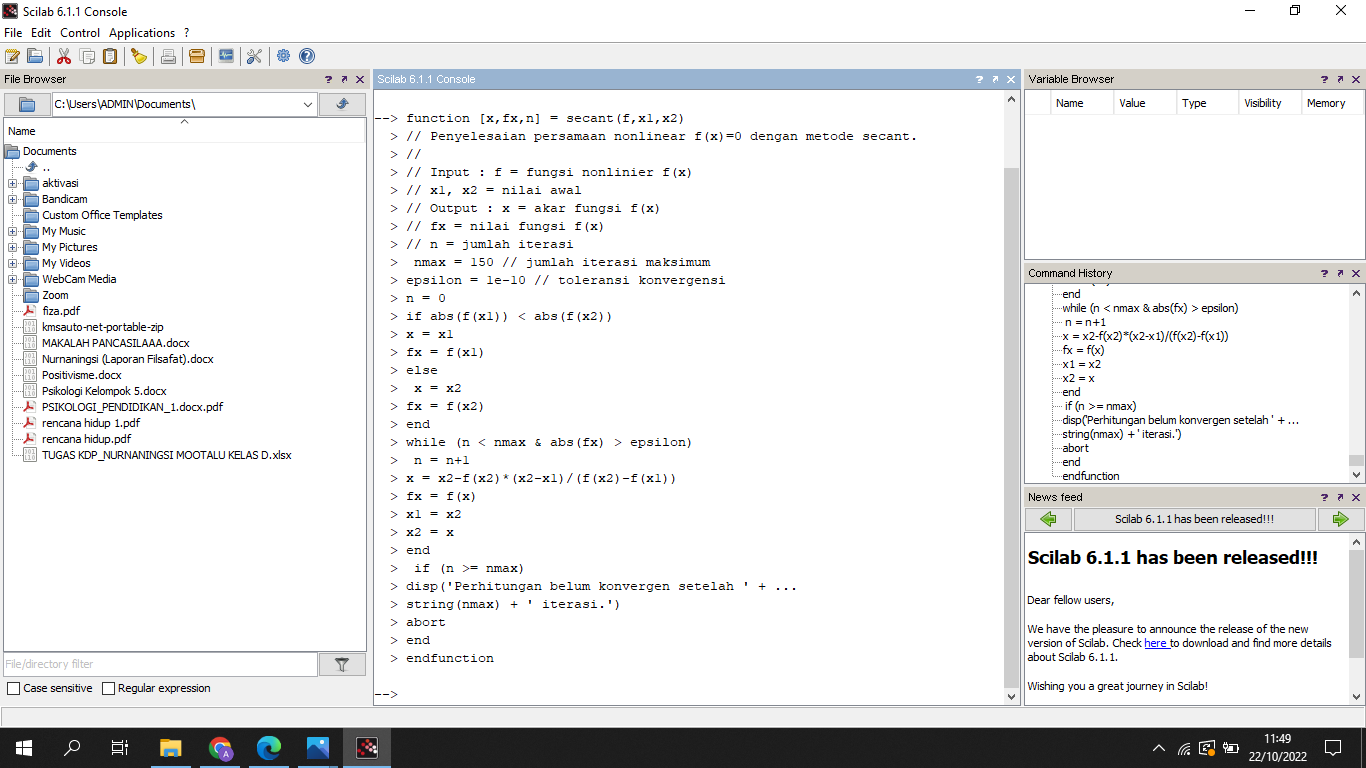Image resolution: width=1366 pixels, height=768 pixels.
Task: Sort Variable Browser by Name column
Action: pos(1082,103)
